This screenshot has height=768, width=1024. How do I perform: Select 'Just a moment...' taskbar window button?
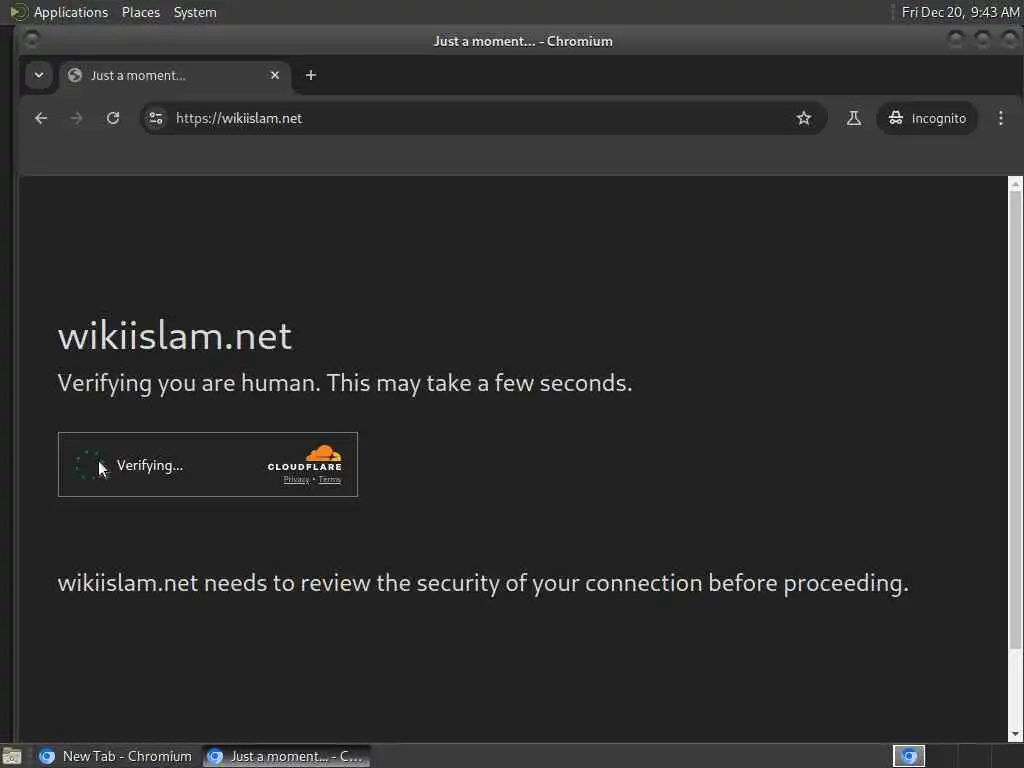(286, 756)
